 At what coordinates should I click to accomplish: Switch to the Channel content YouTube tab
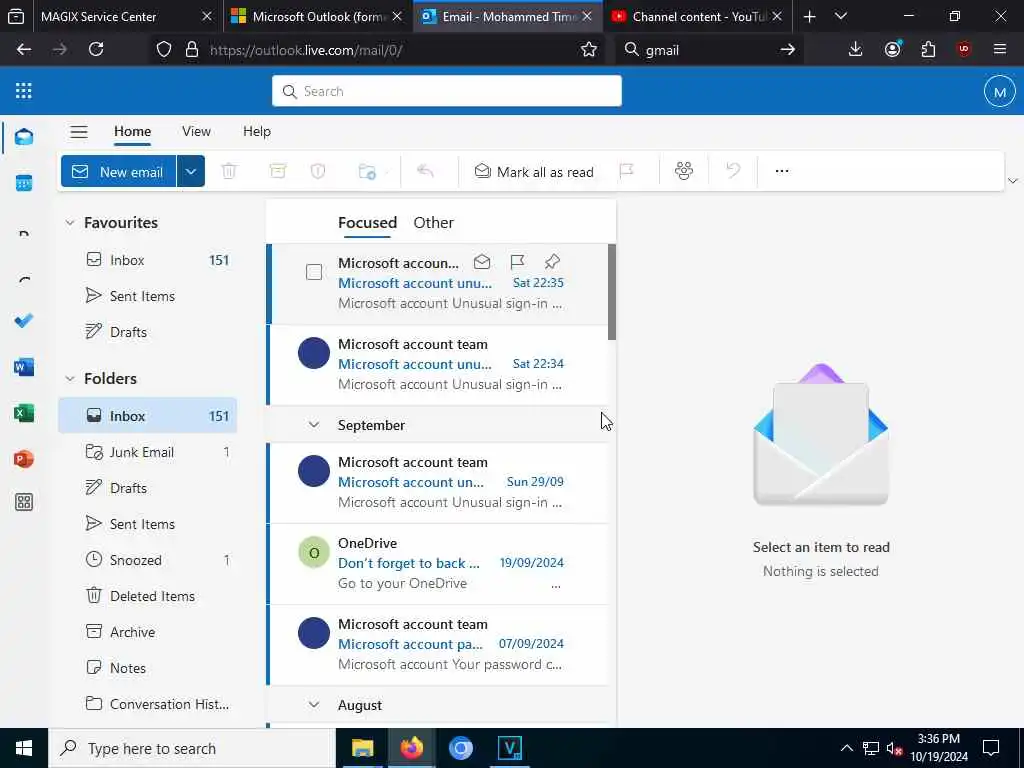697,17
